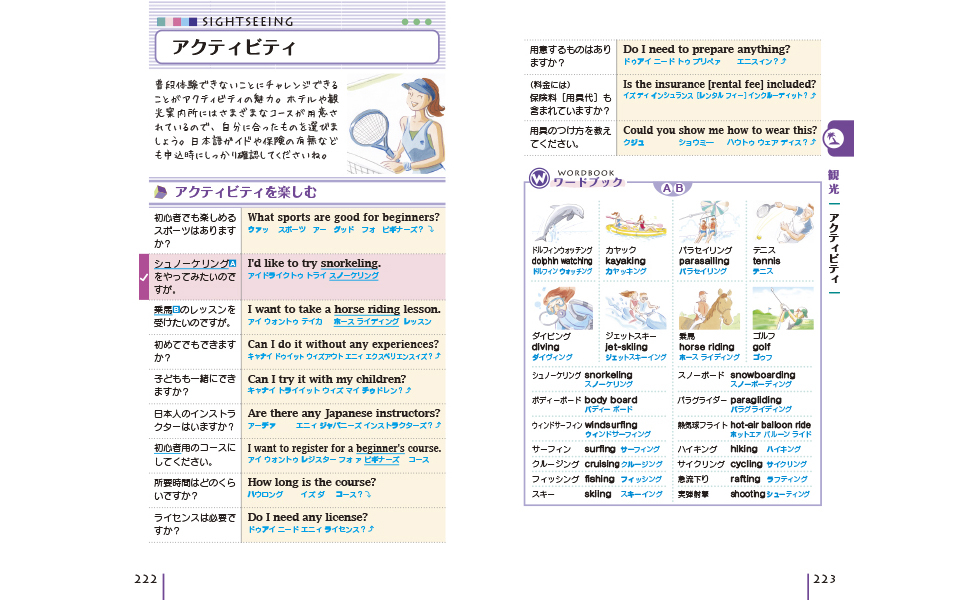Click "Can I try it with my children?"
Image resolution: width=970 pixels, height=600 pixels.
tap(327, 379)
